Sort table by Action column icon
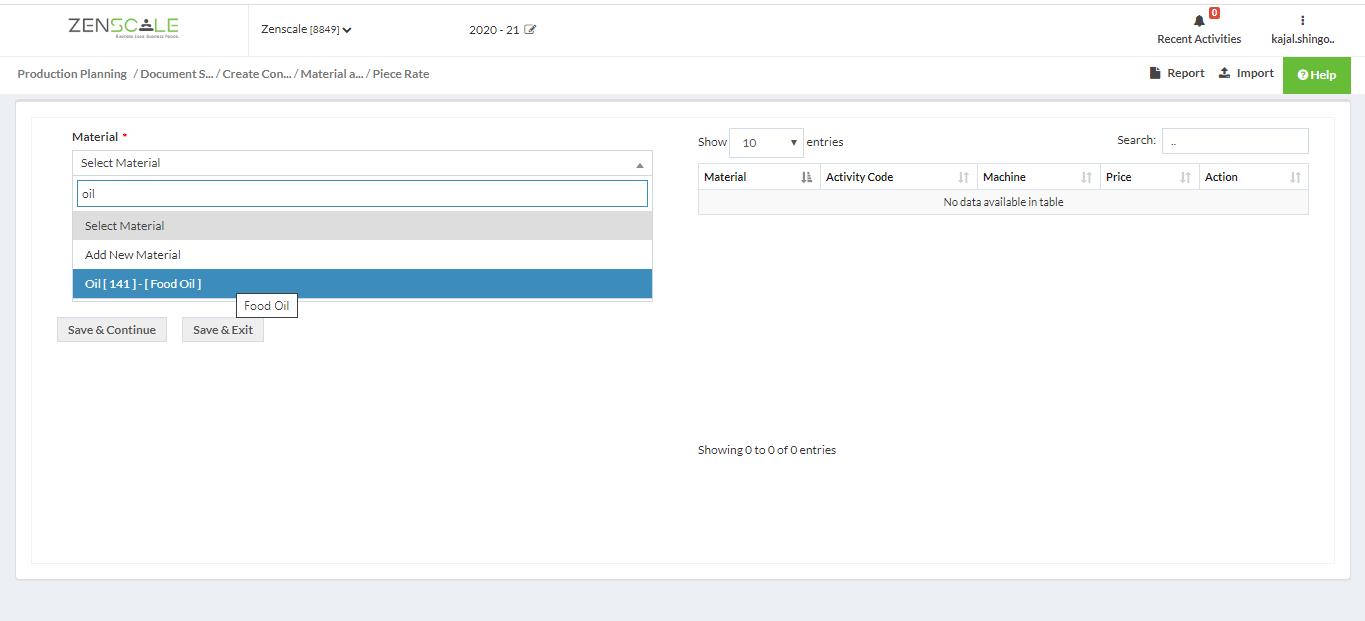The image size is (1365, 621). click(1296, 177)
